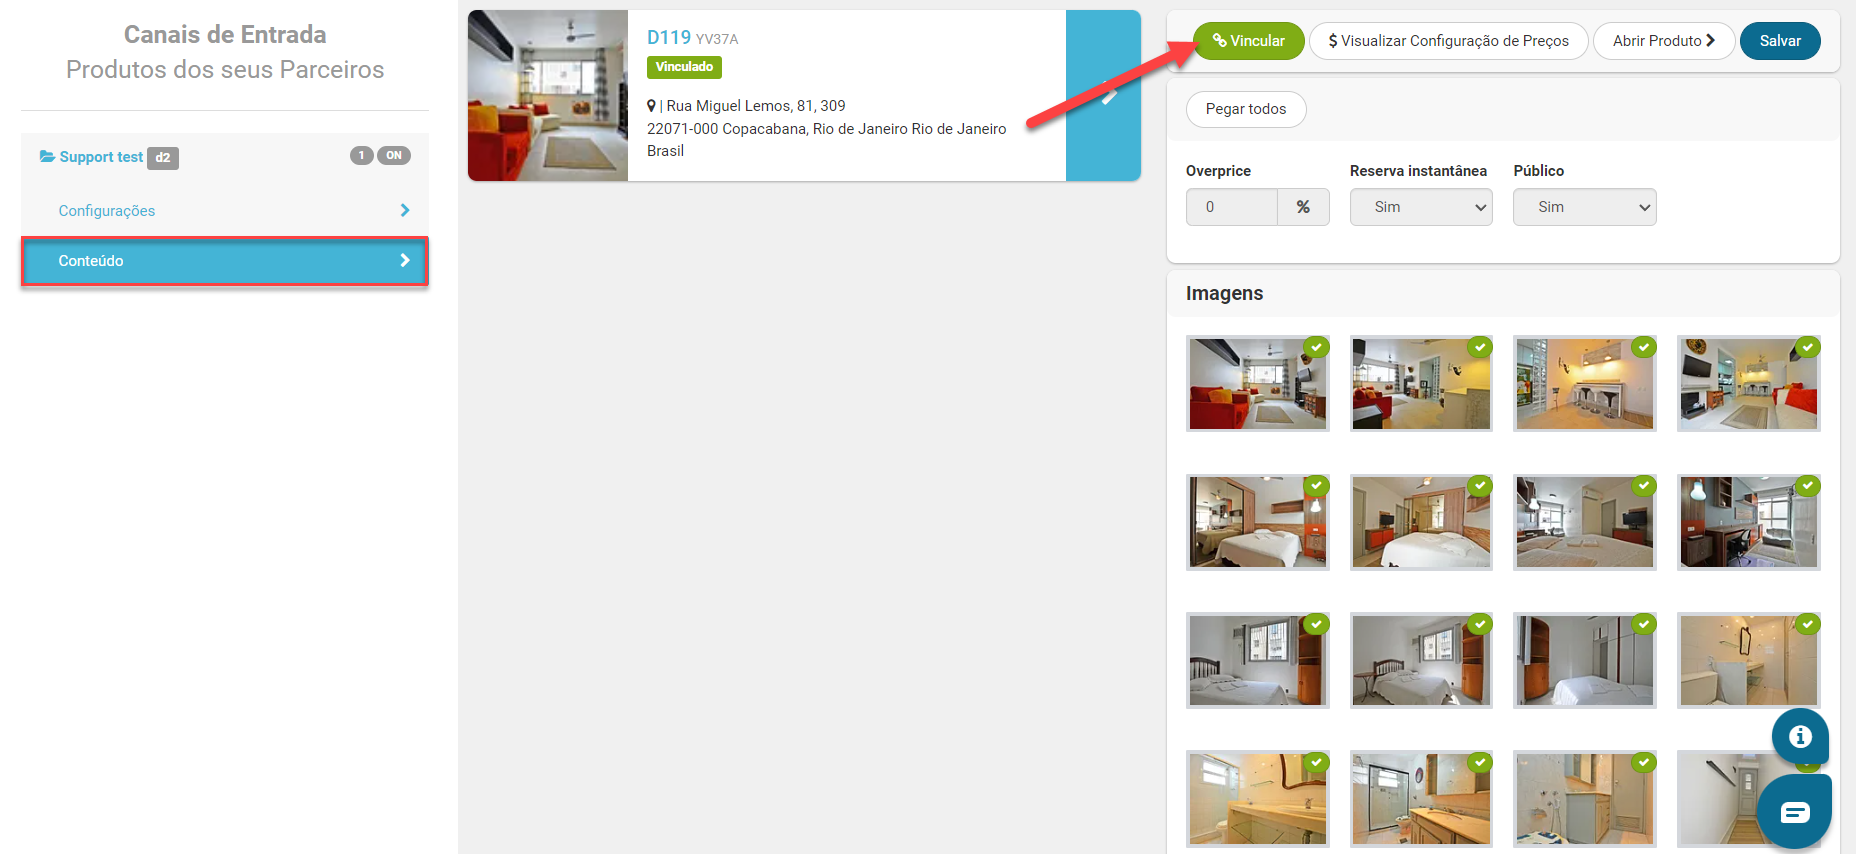Select the Conteúdo menu item

click(225, 261)
